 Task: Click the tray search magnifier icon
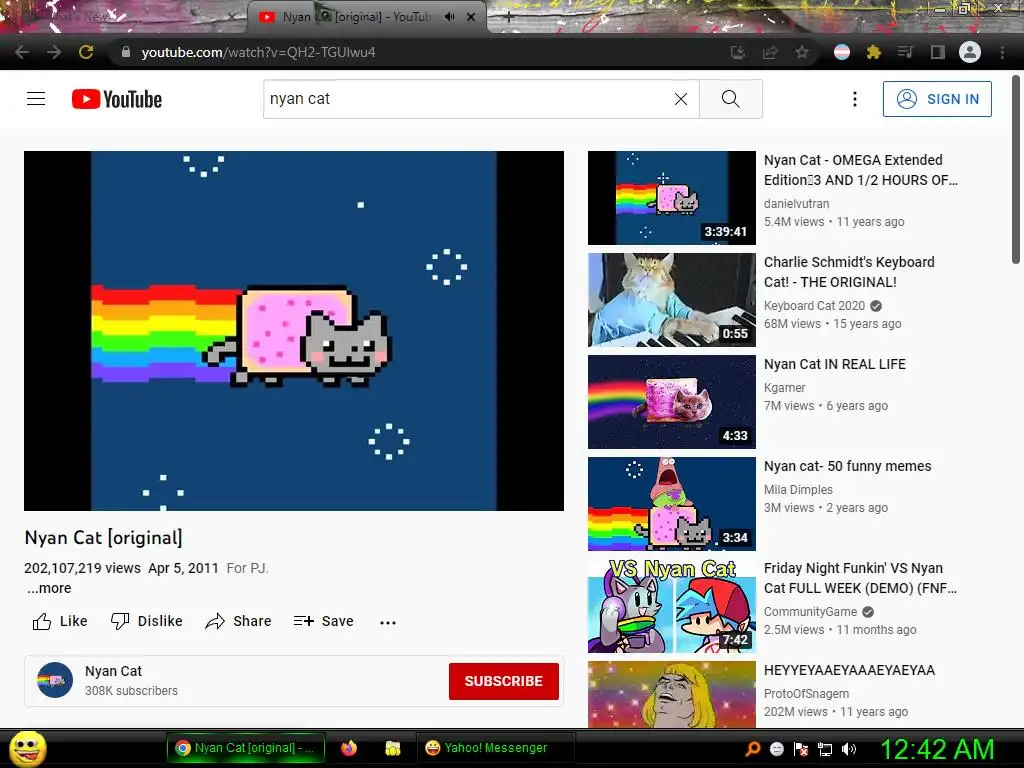click(x=753, y=749)
